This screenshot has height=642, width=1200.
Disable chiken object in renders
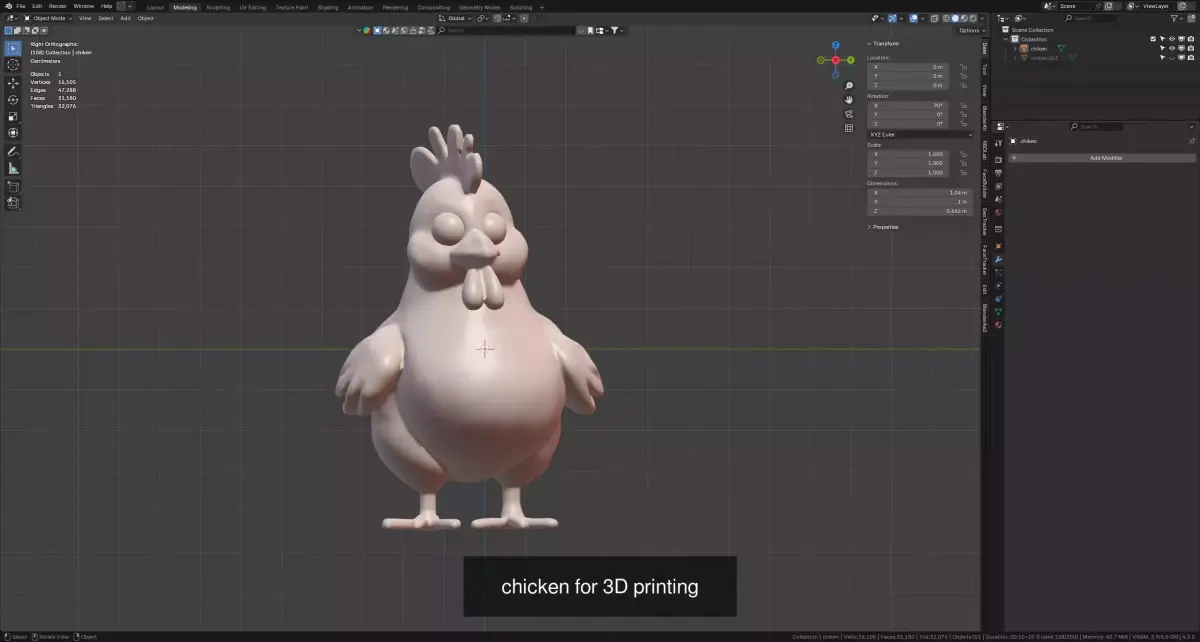point(1191,48)
